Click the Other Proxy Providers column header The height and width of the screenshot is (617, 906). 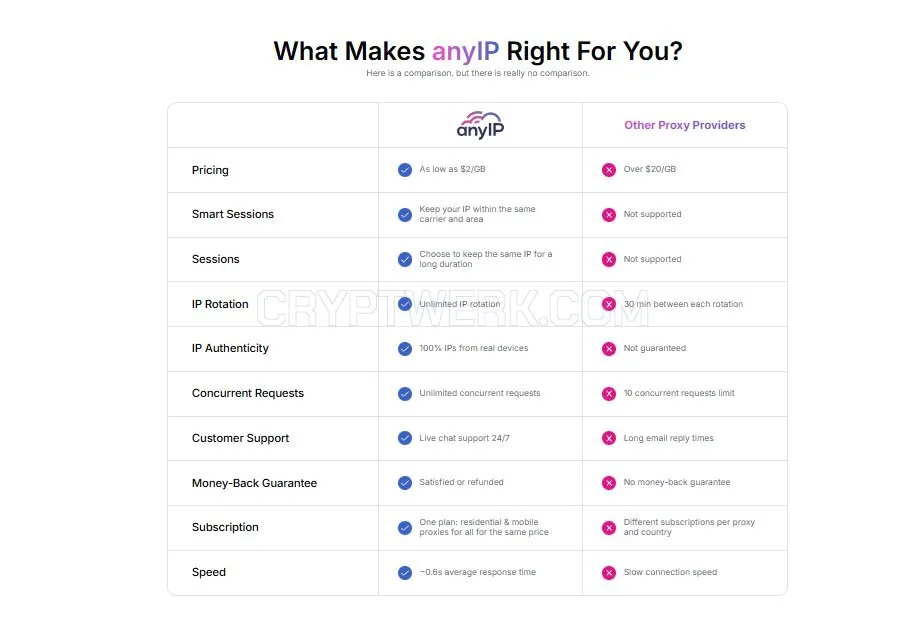click(x=685, y=125)
